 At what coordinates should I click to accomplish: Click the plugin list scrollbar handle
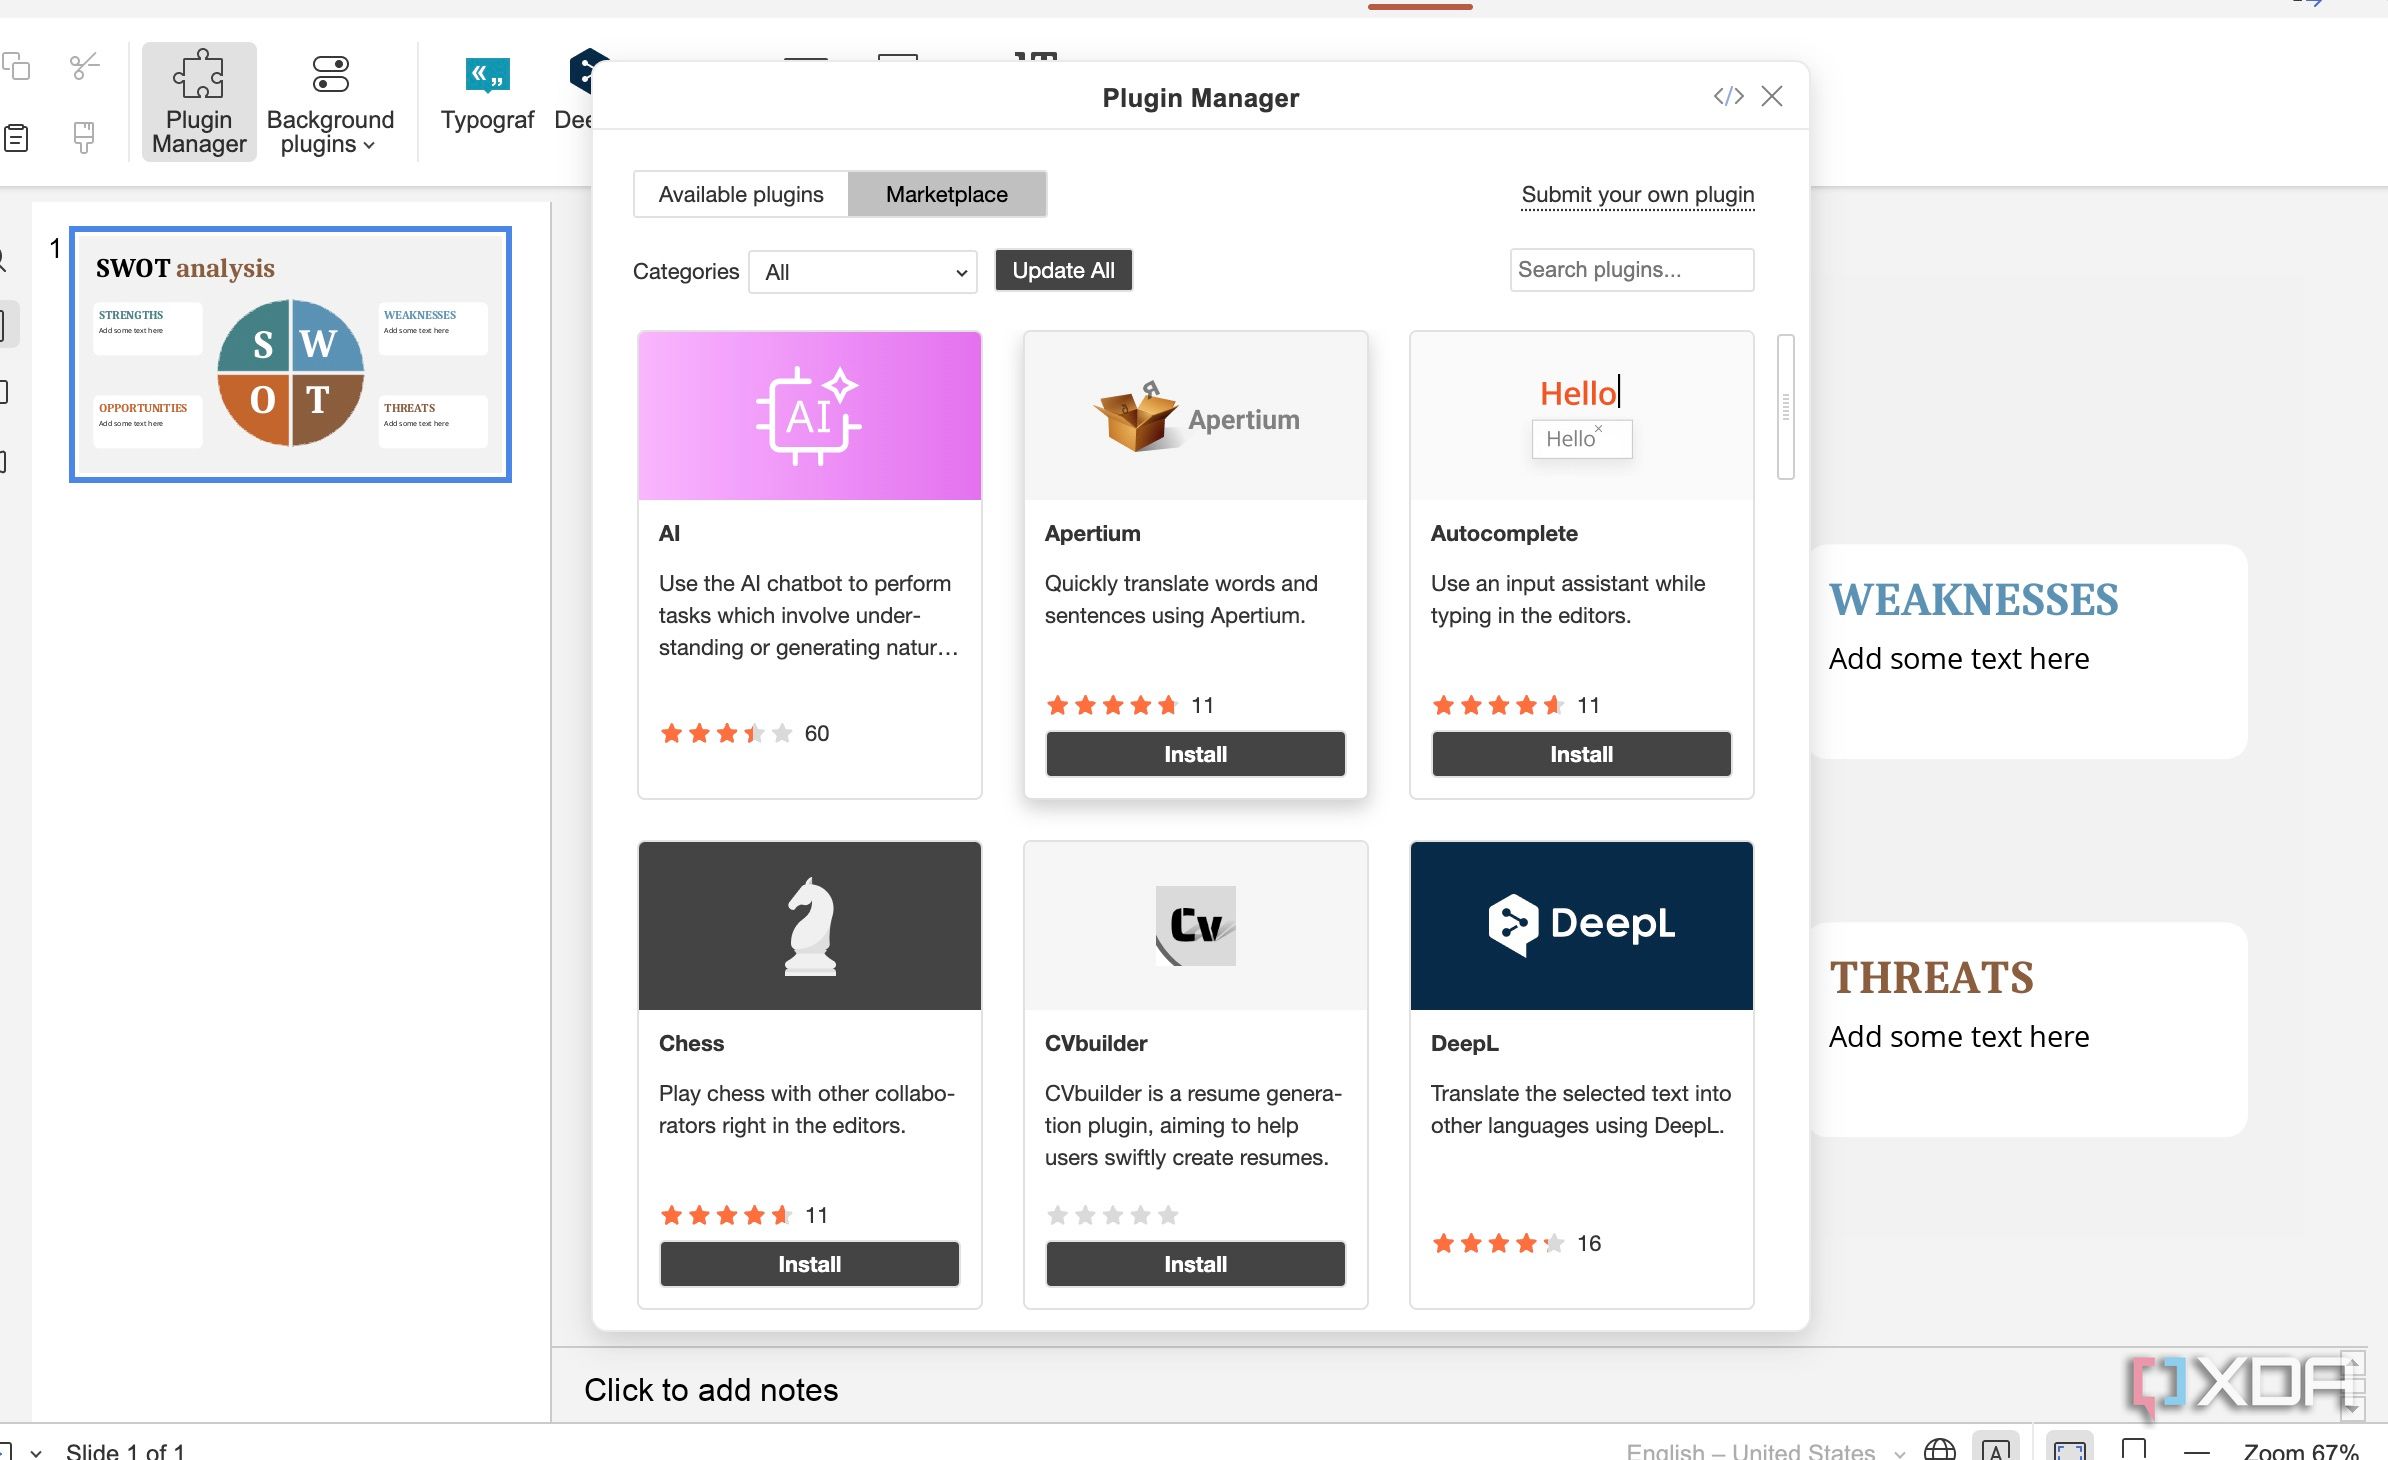[1785, 407]
